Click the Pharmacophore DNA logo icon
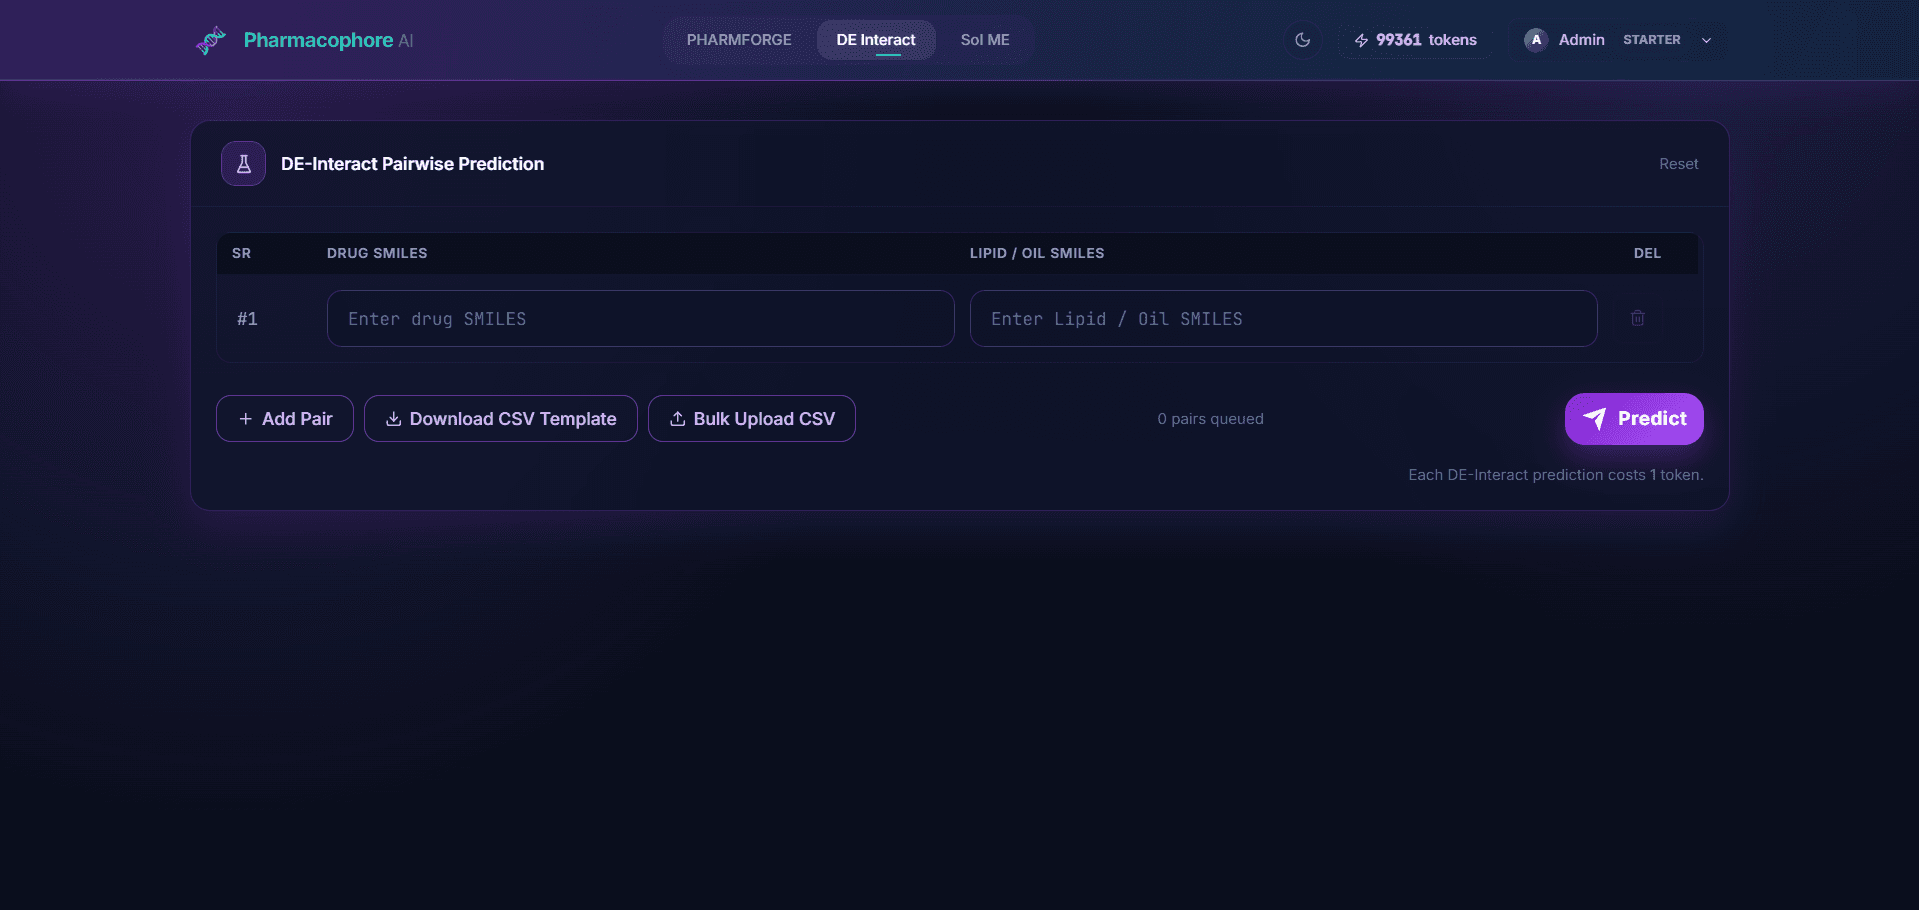 [x=211, y=40]
